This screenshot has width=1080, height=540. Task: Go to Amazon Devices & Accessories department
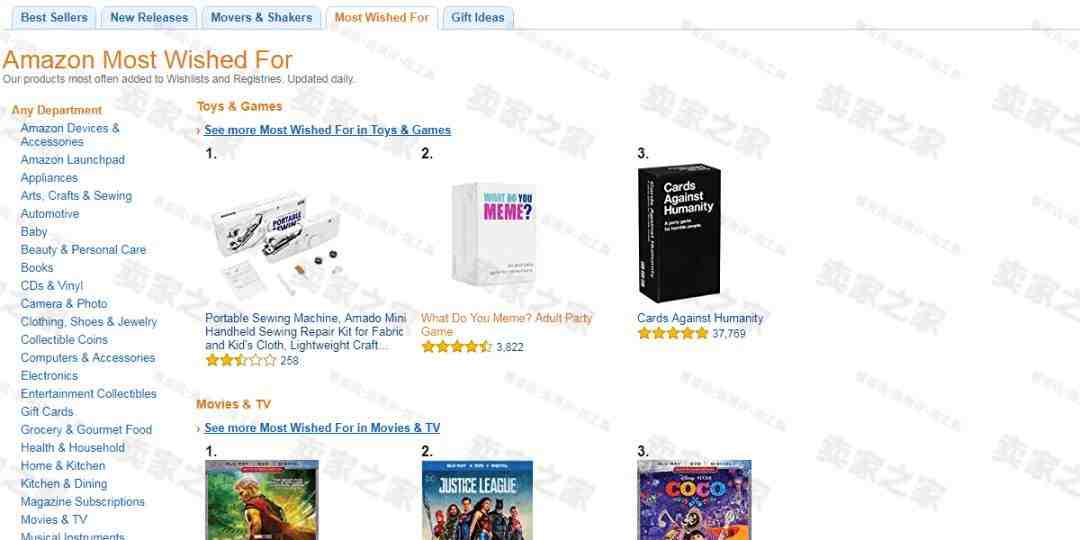70,135
